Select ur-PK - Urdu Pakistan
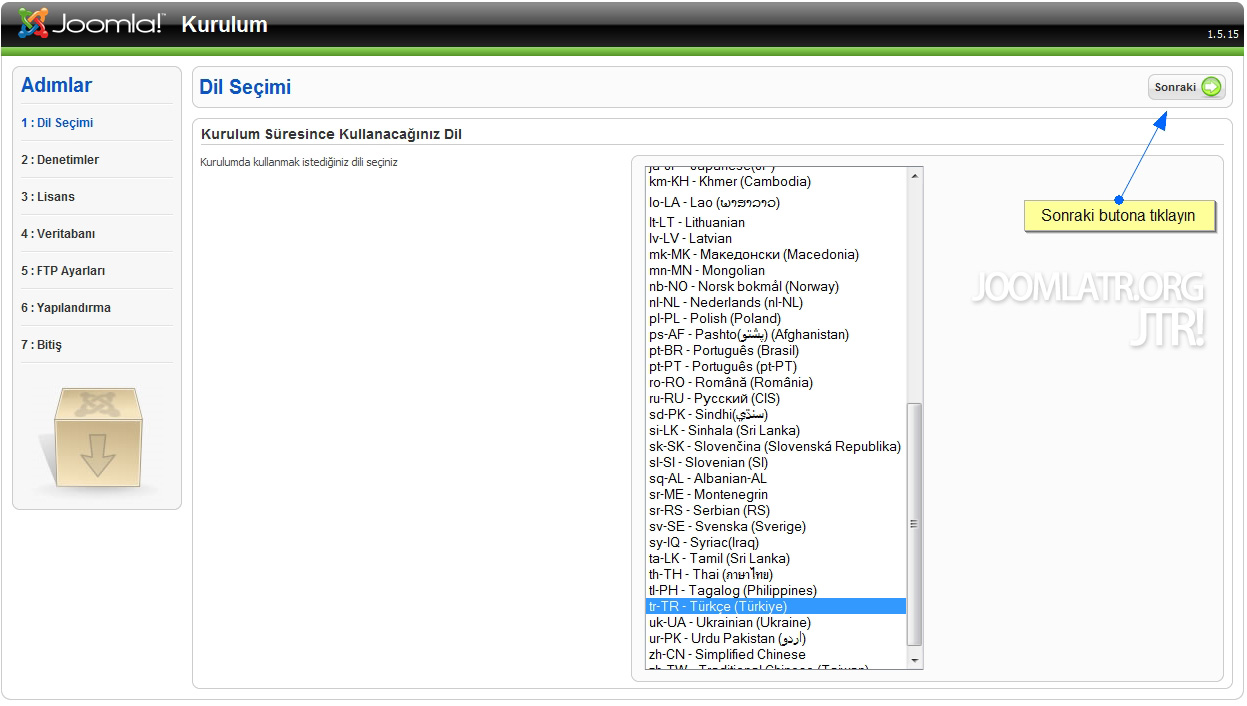Screen dimensions: 1247x706 (x=776, y=638)
